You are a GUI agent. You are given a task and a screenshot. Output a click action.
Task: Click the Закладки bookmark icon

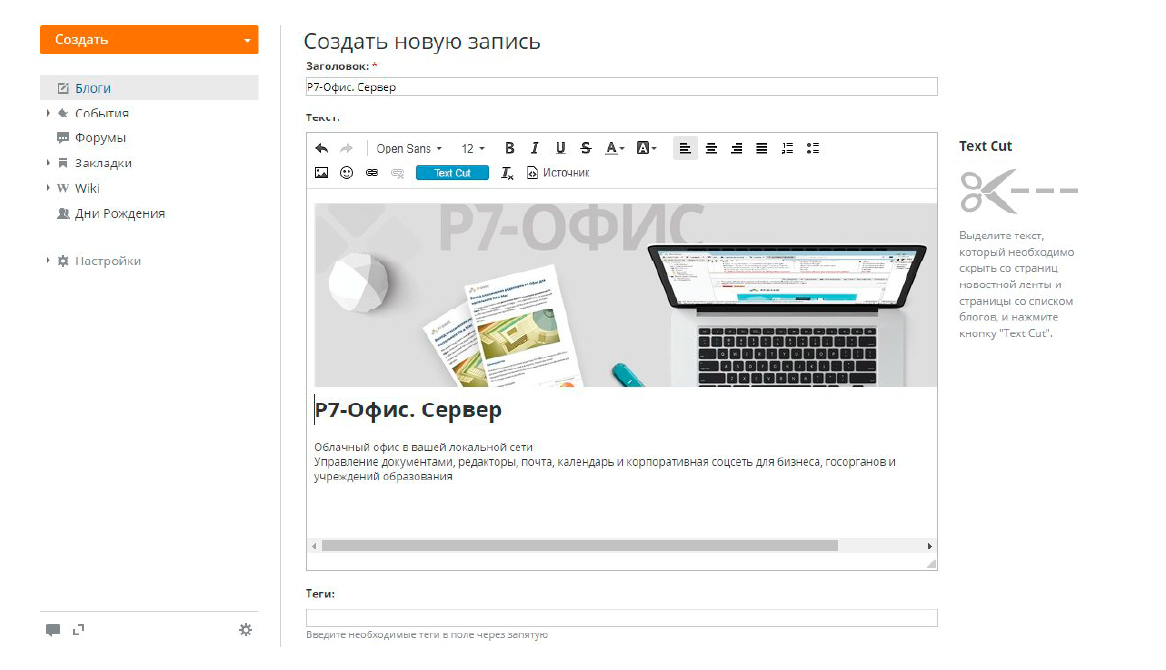63,163
